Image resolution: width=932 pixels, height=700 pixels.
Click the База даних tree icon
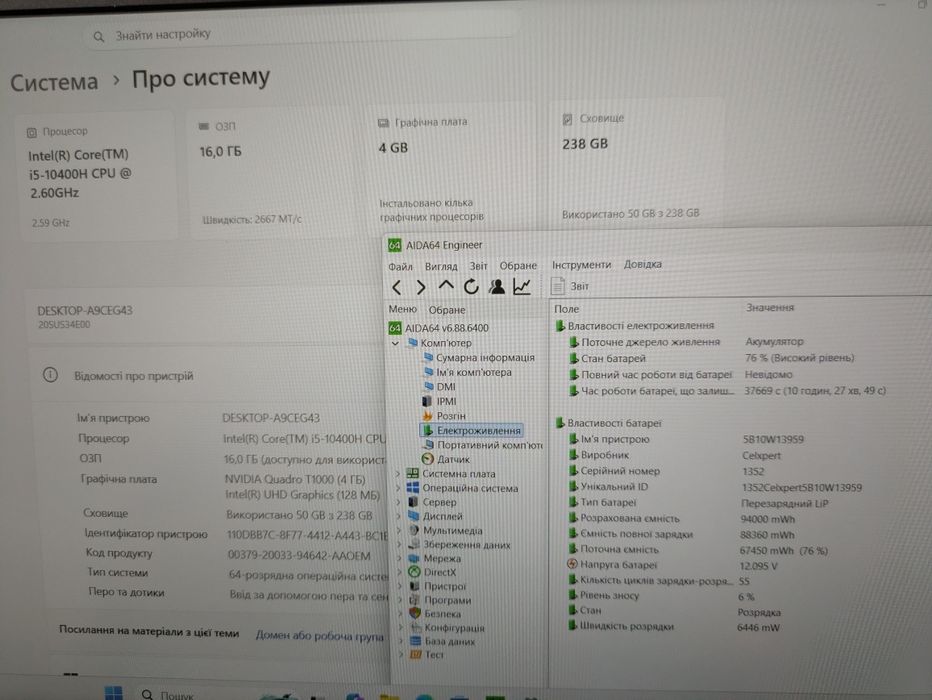click(415, 642)
